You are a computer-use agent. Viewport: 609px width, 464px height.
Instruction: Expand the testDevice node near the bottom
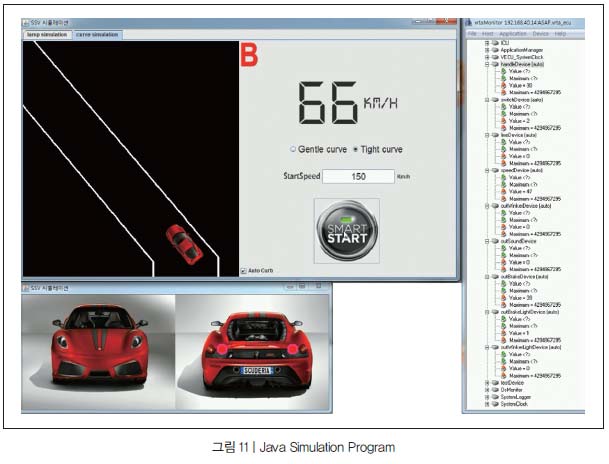point(487,383)
